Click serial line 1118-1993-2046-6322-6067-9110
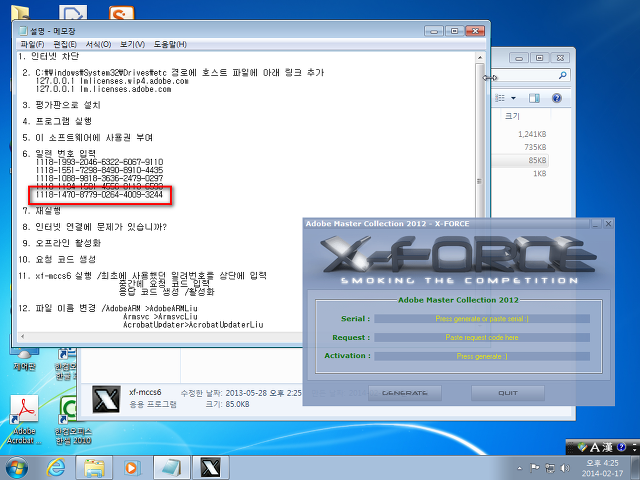 click(x=99, y=162)
